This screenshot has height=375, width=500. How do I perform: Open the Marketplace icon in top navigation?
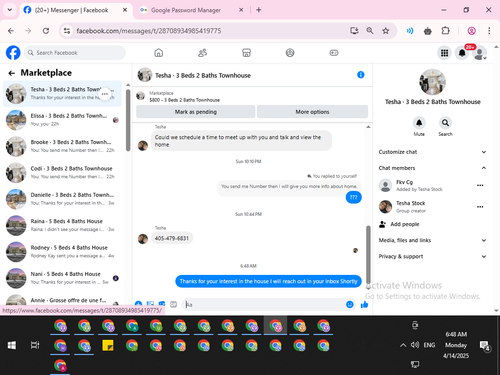246,53
